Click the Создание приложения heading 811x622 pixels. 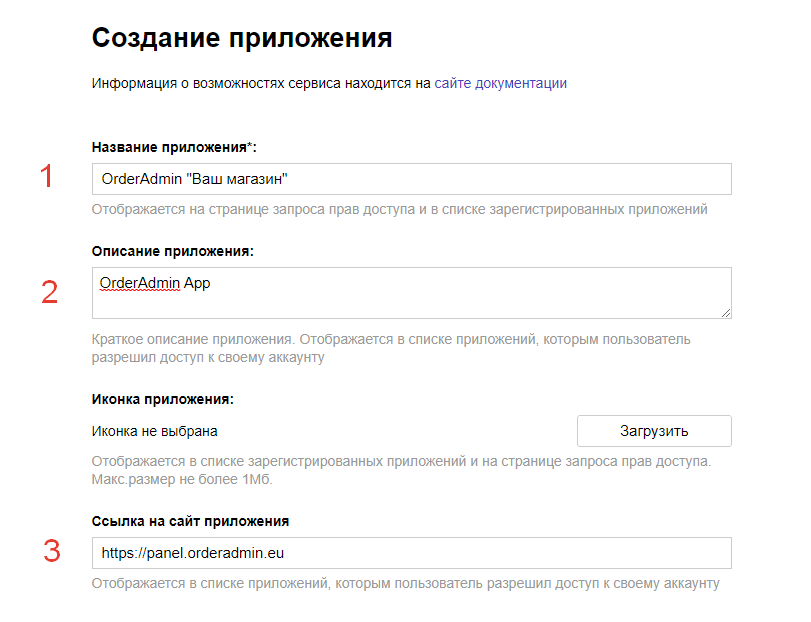tap(242, 38)
